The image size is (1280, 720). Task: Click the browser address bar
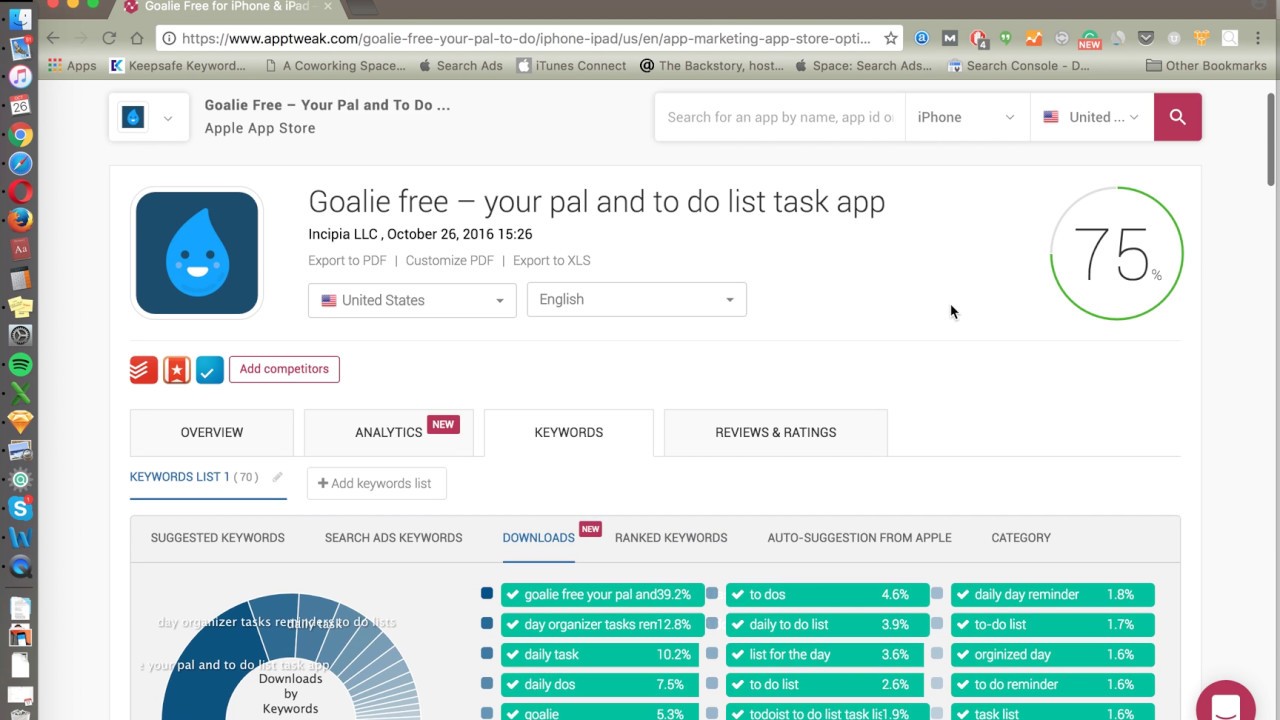[x=528, y=38]
